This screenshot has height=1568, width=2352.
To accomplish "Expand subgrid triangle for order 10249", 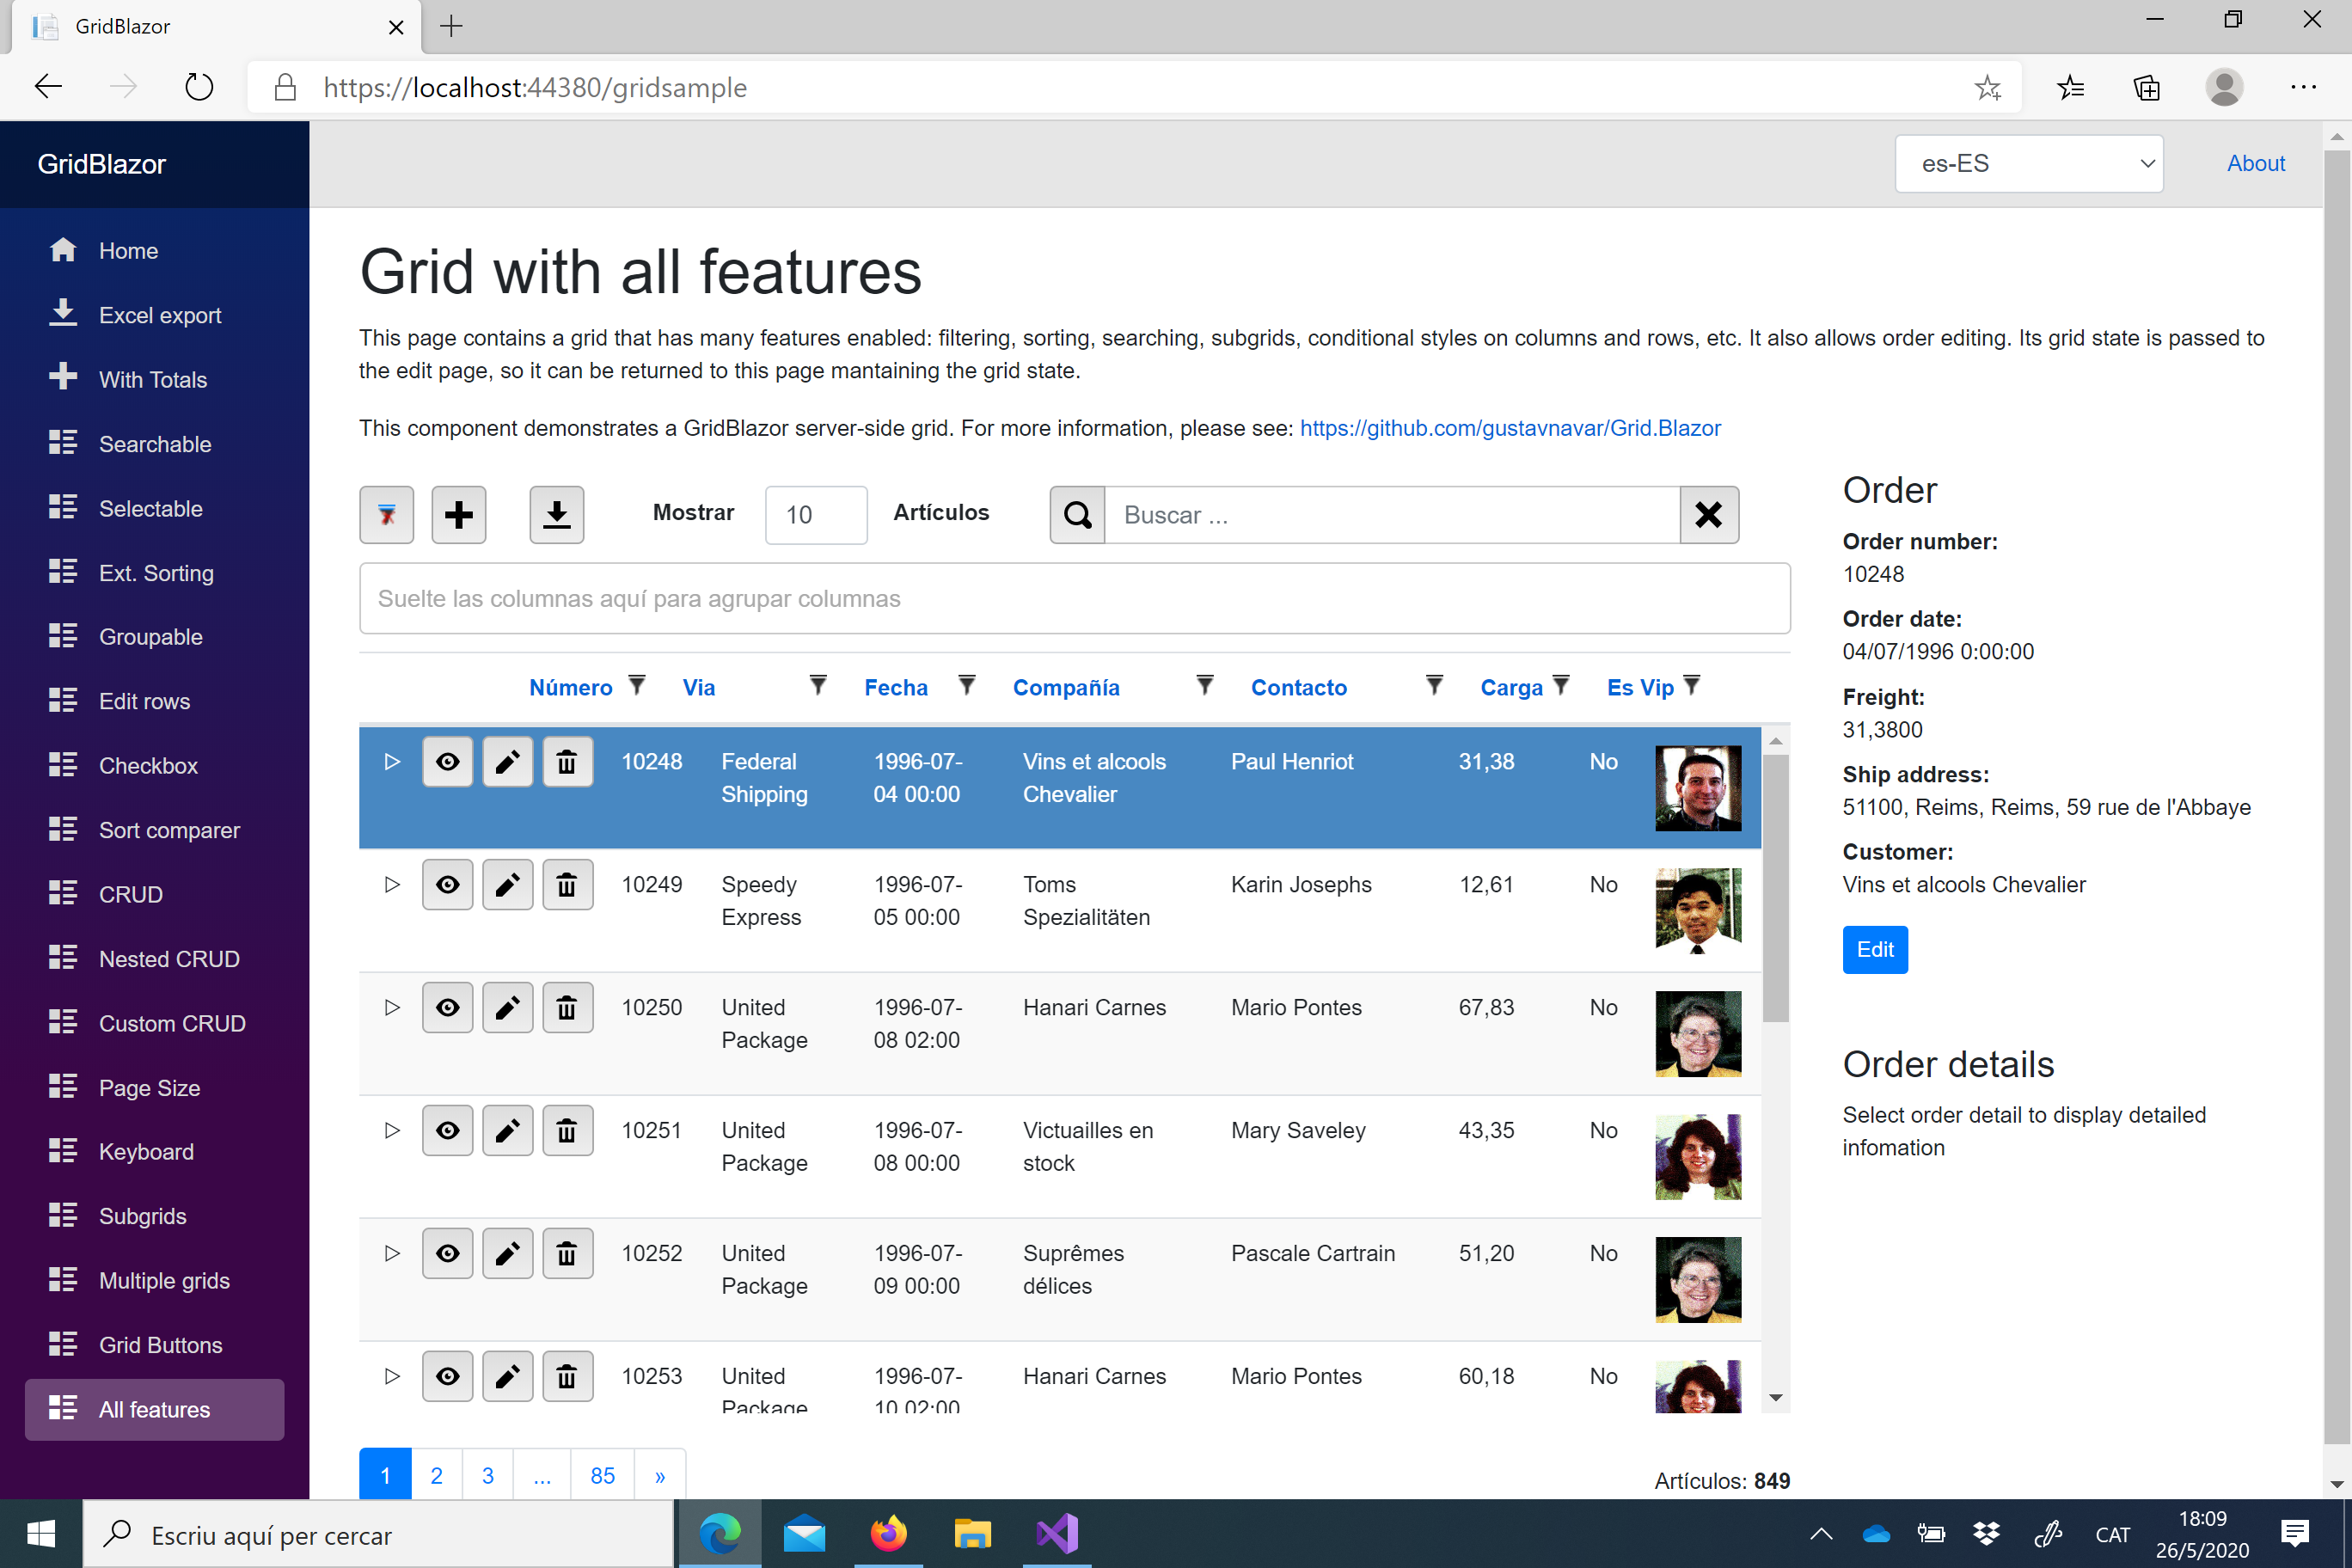I will 392,885.
